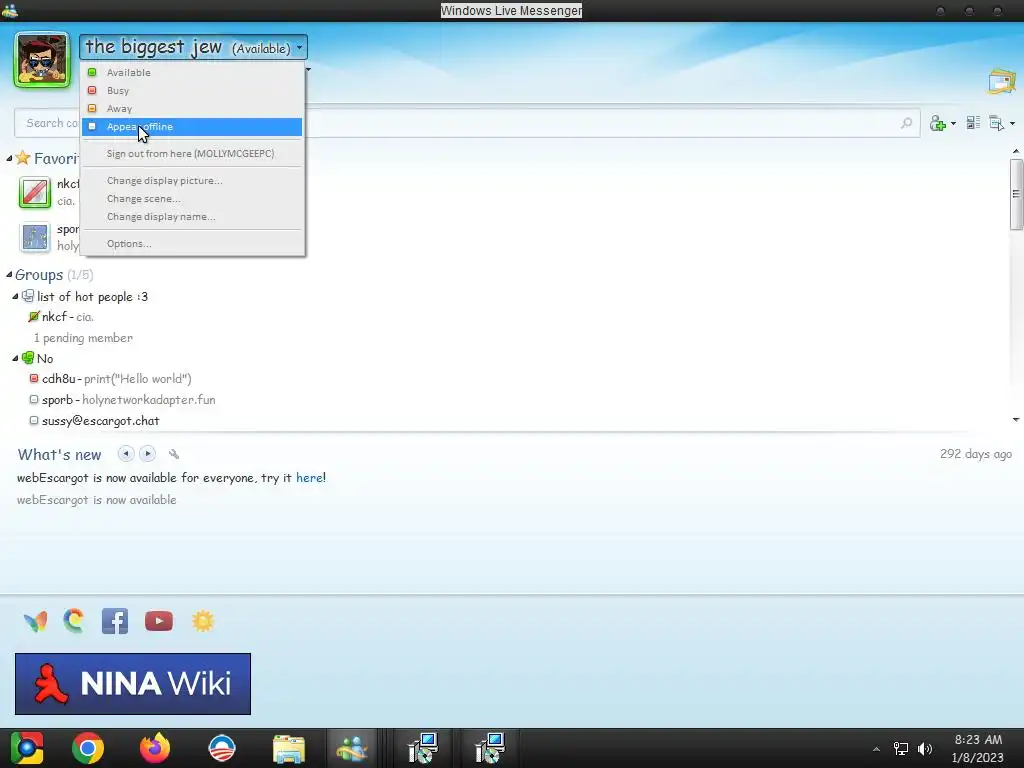Screen dimensions: 1024x768
Task: Click the Favorites star icon
Action: (x=23, y=158)
